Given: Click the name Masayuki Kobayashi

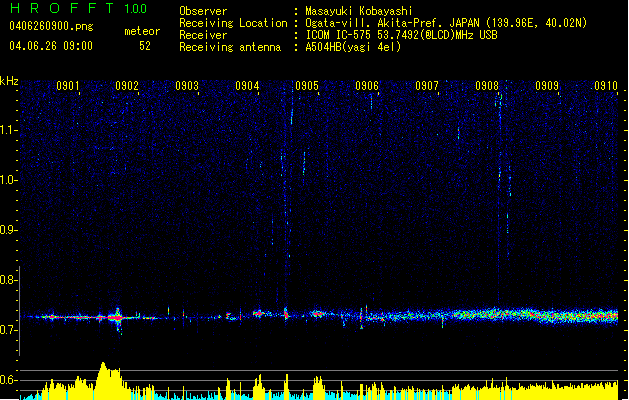Looking at the screenshot, I should click(359, 11).
